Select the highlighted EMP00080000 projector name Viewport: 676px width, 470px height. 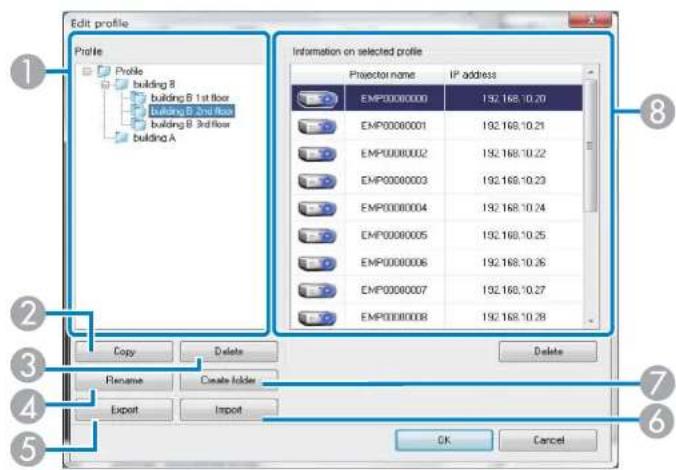[x=394, y=99]
